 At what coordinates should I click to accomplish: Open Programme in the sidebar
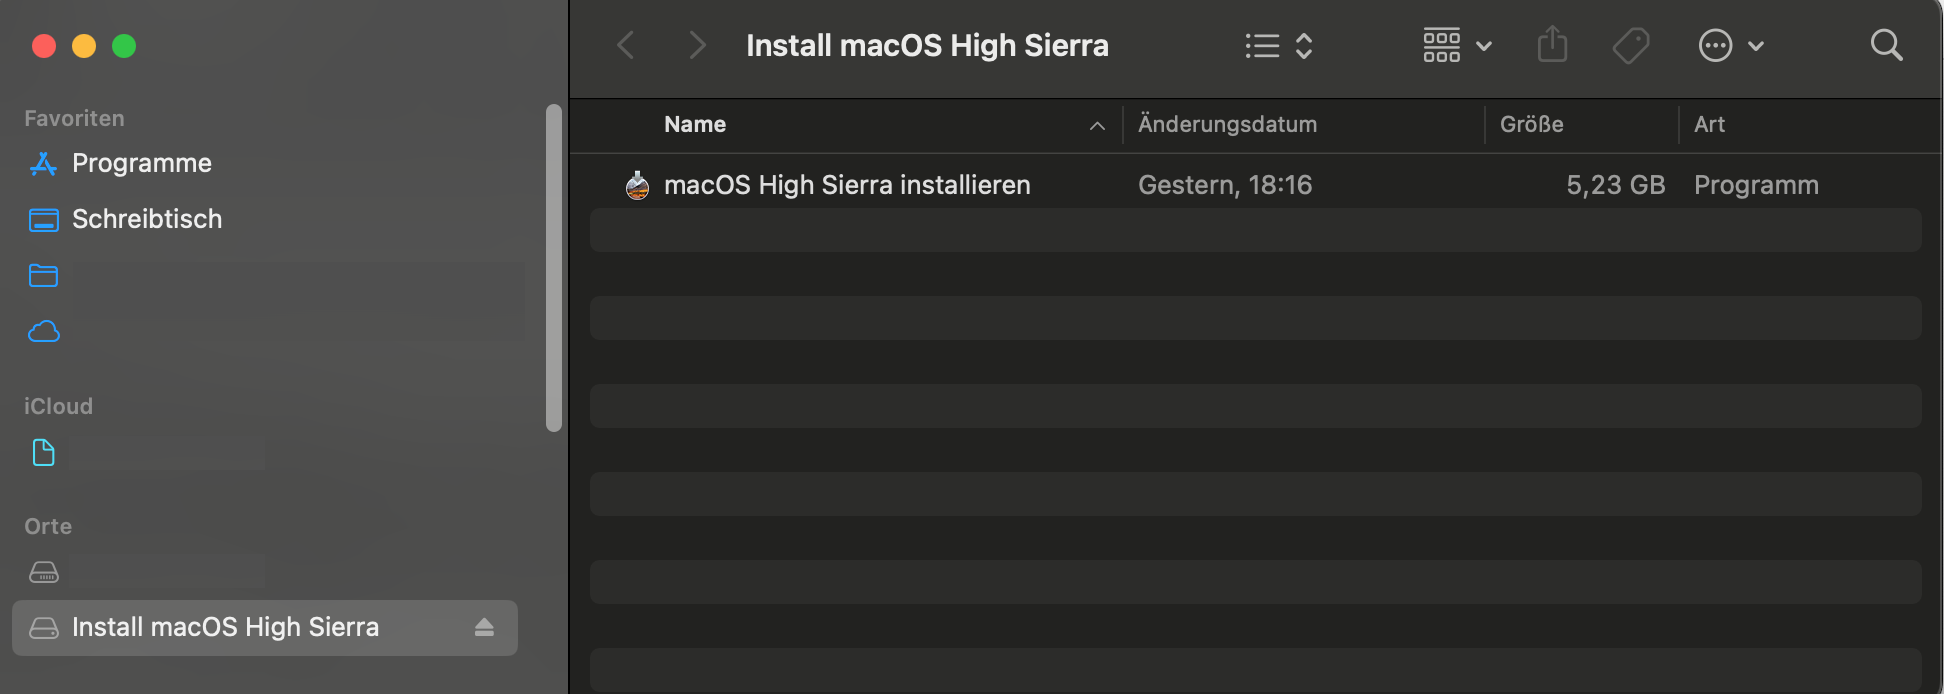tap(141, 163)
